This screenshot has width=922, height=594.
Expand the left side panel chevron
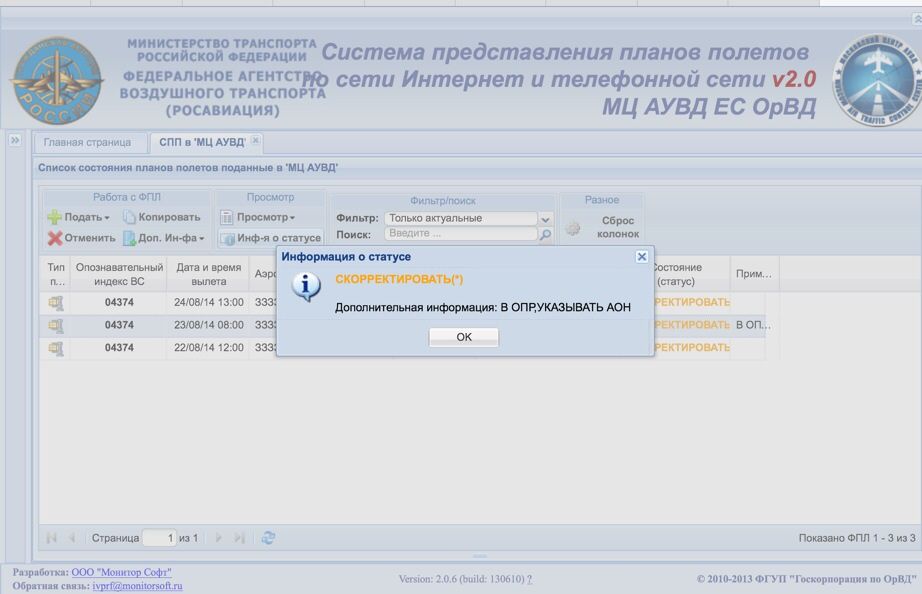[x=15, y=140]
